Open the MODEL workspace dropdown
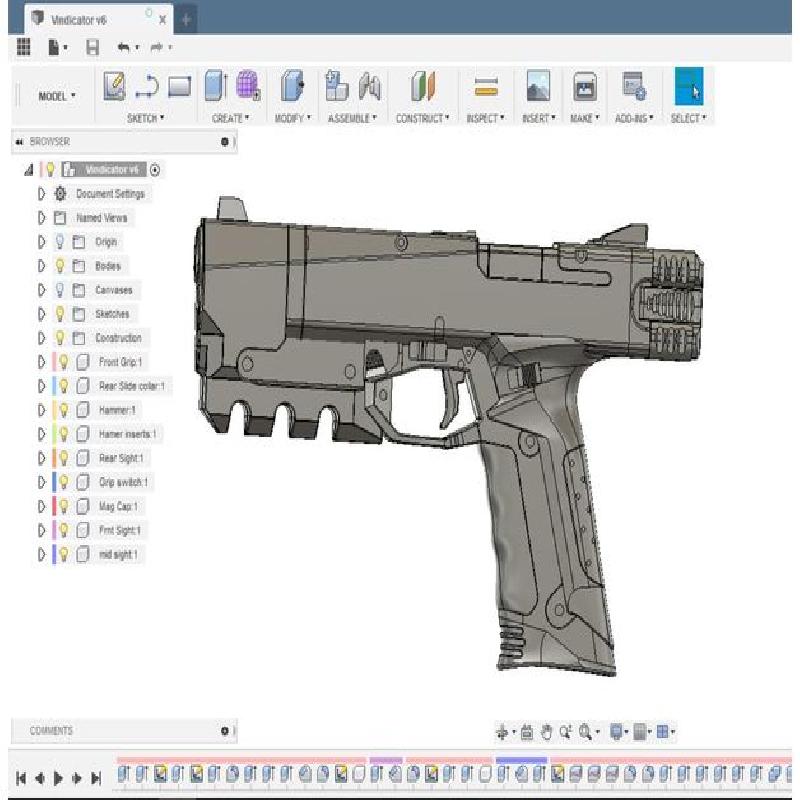Image resolution: width=800 pixels, height=800 pixels. (x=56, y=96)
